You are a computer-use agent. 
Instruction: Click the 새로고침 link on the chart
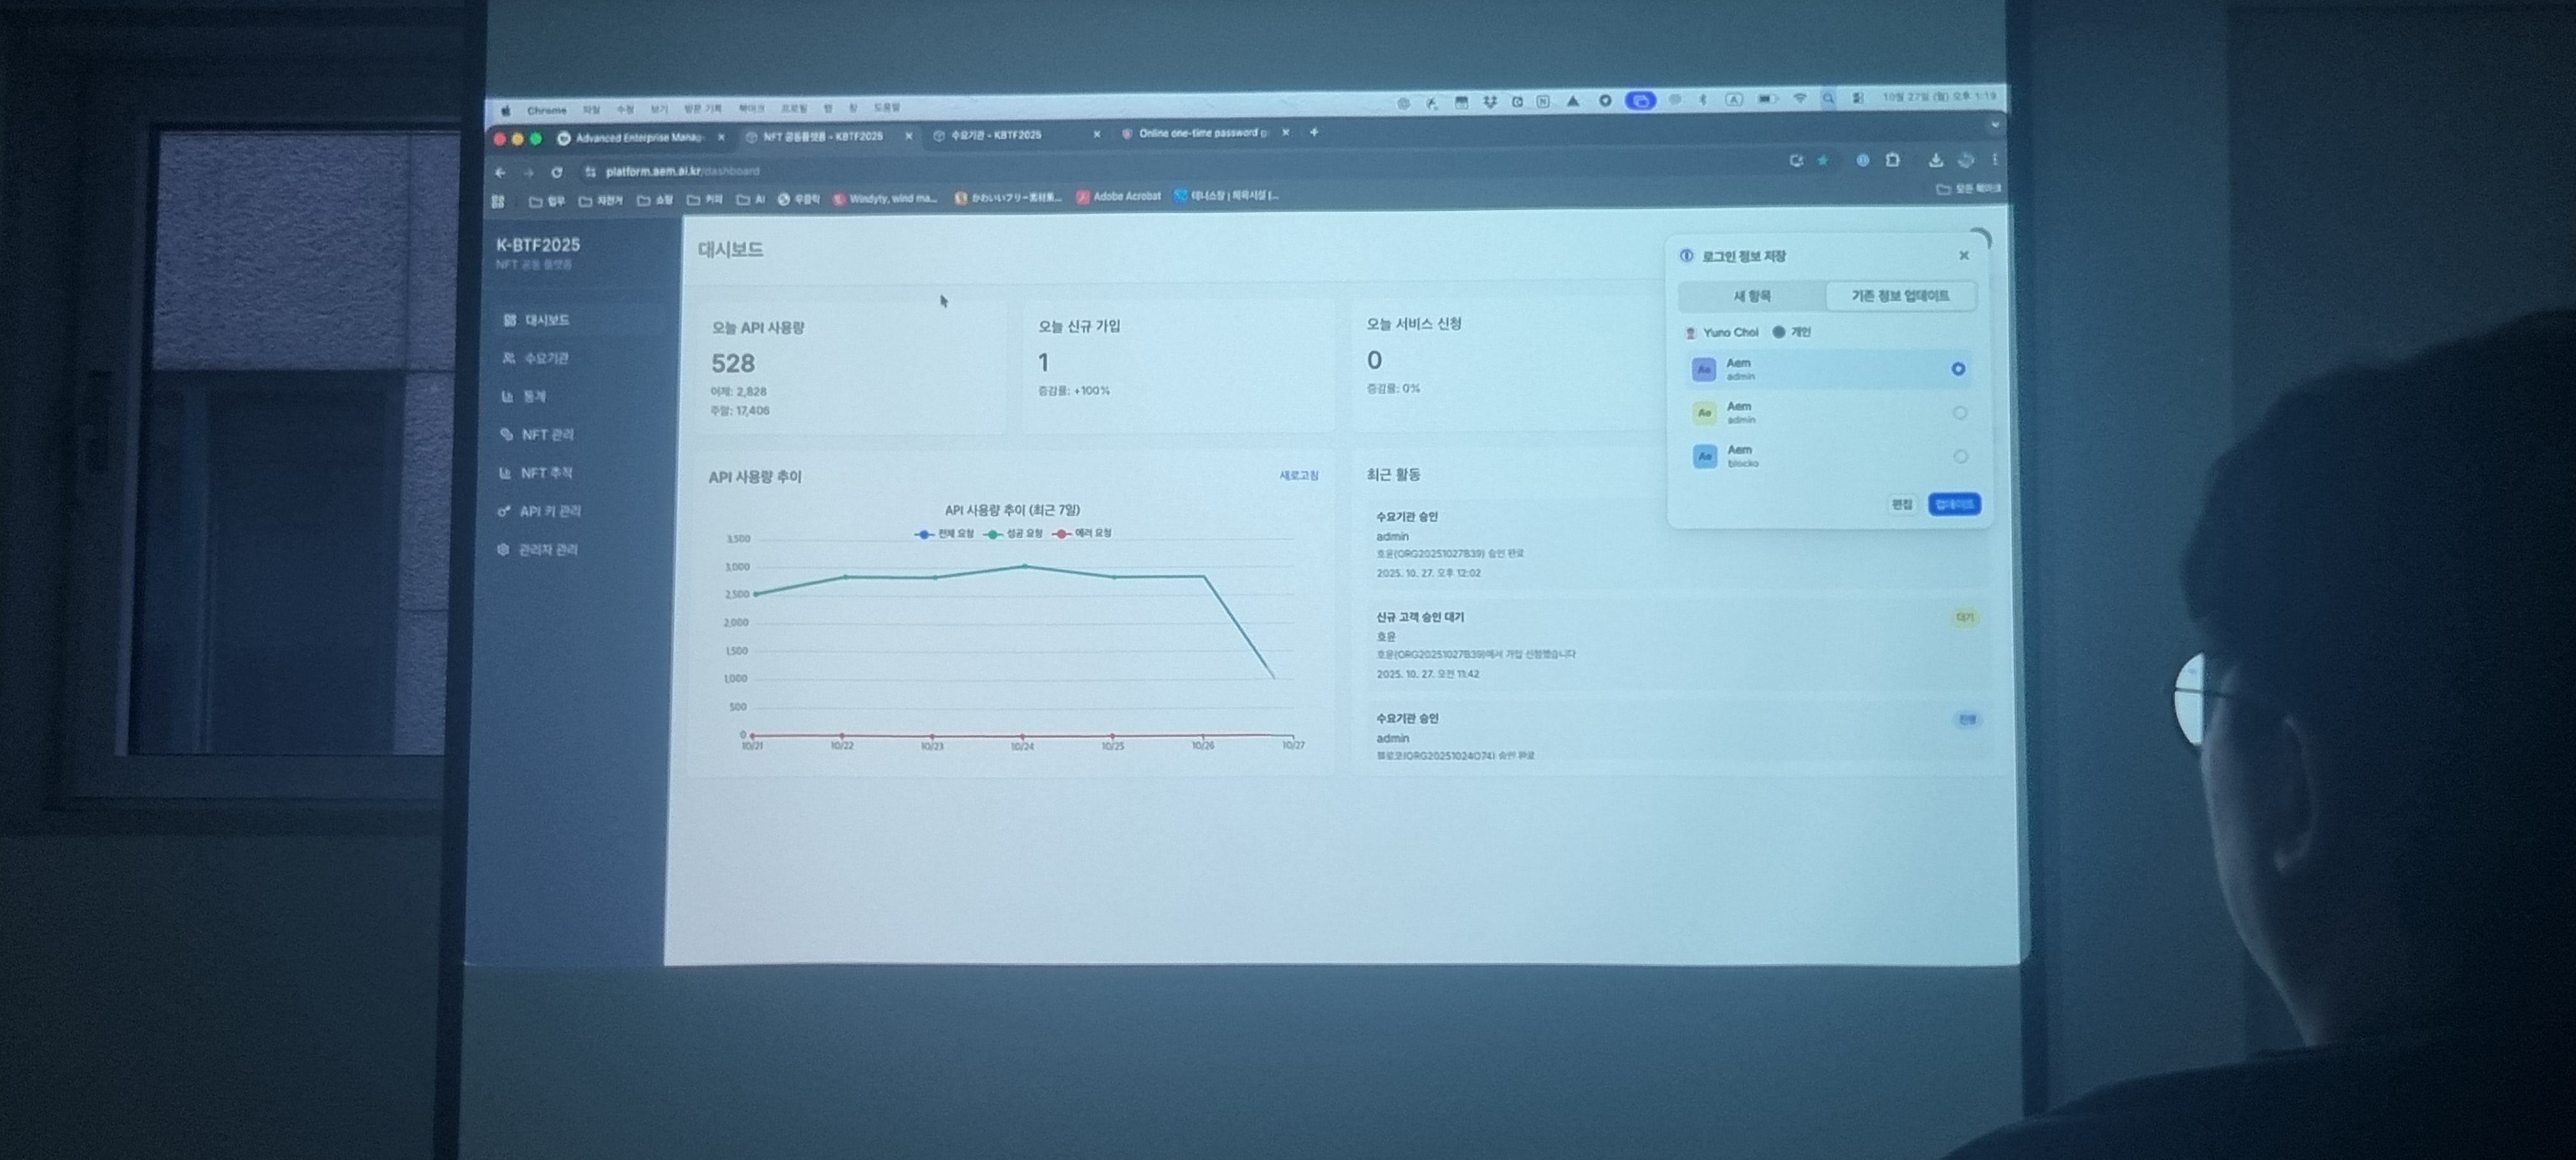click(1298, 476)
